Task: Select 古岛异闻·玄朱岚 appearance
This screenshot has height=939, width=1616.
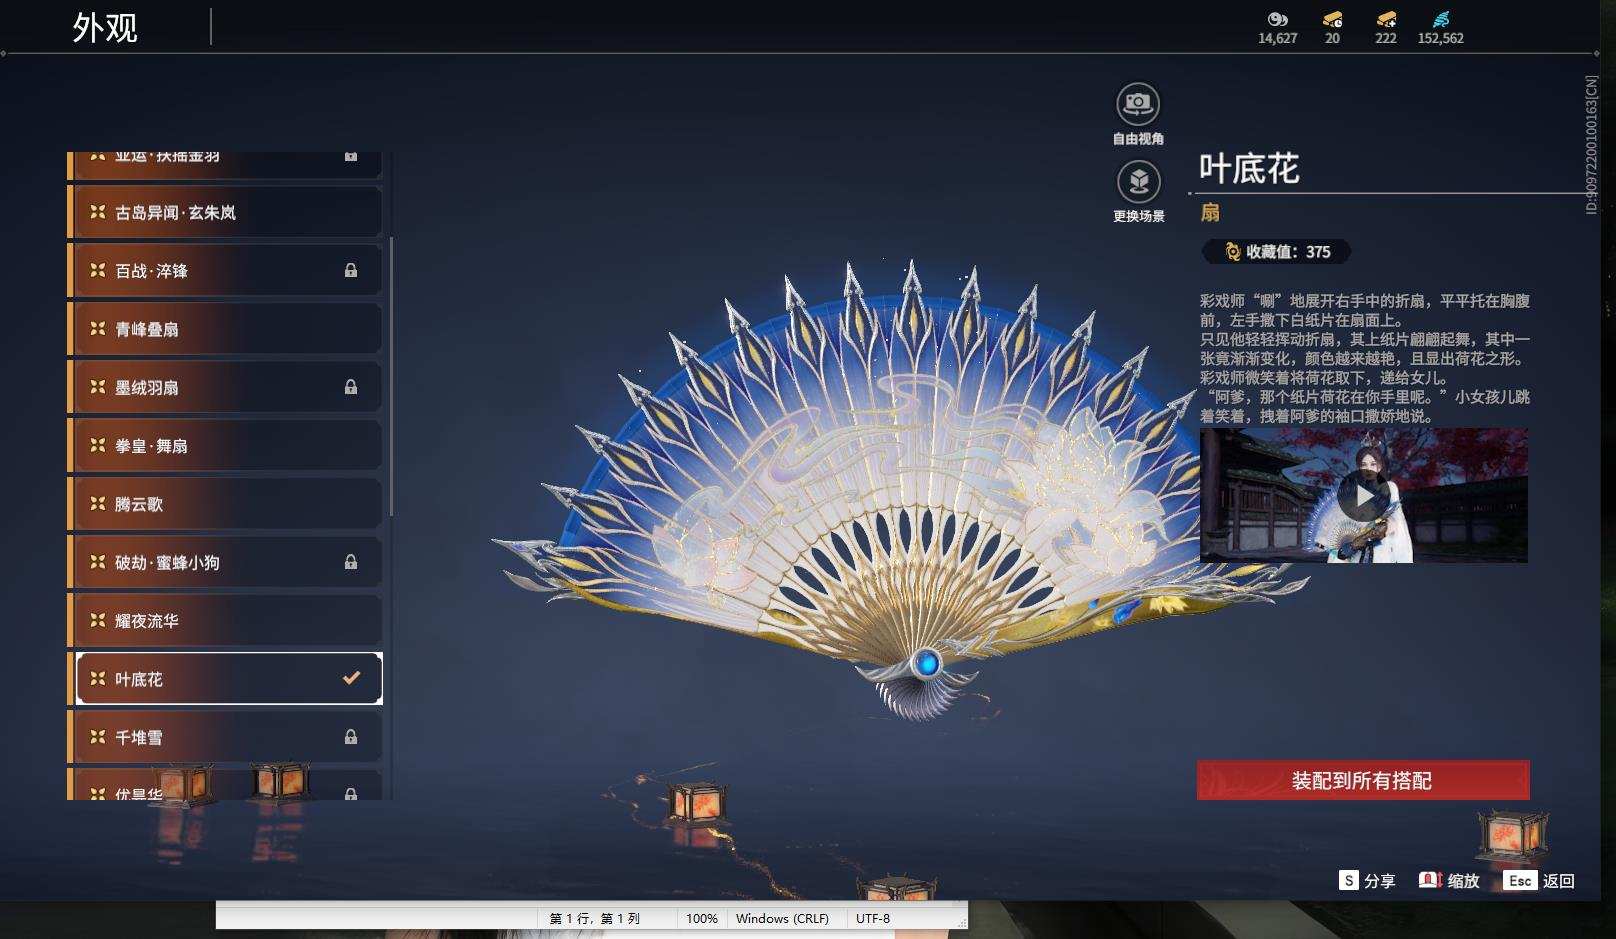Action: click(225, 212)
